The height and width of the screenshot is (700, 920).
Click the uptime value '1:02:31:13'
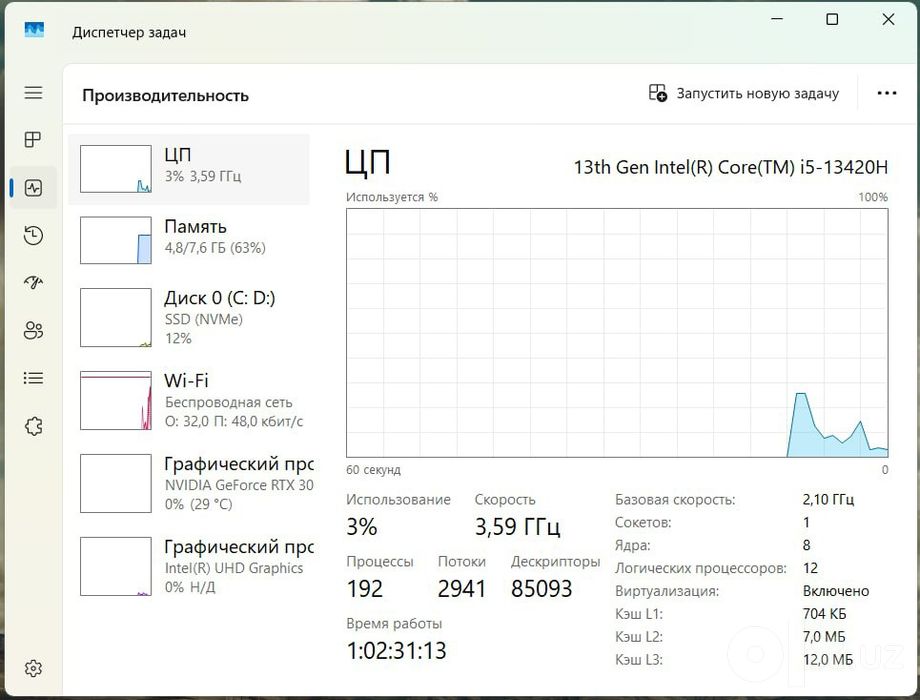[x=397, y=650]
